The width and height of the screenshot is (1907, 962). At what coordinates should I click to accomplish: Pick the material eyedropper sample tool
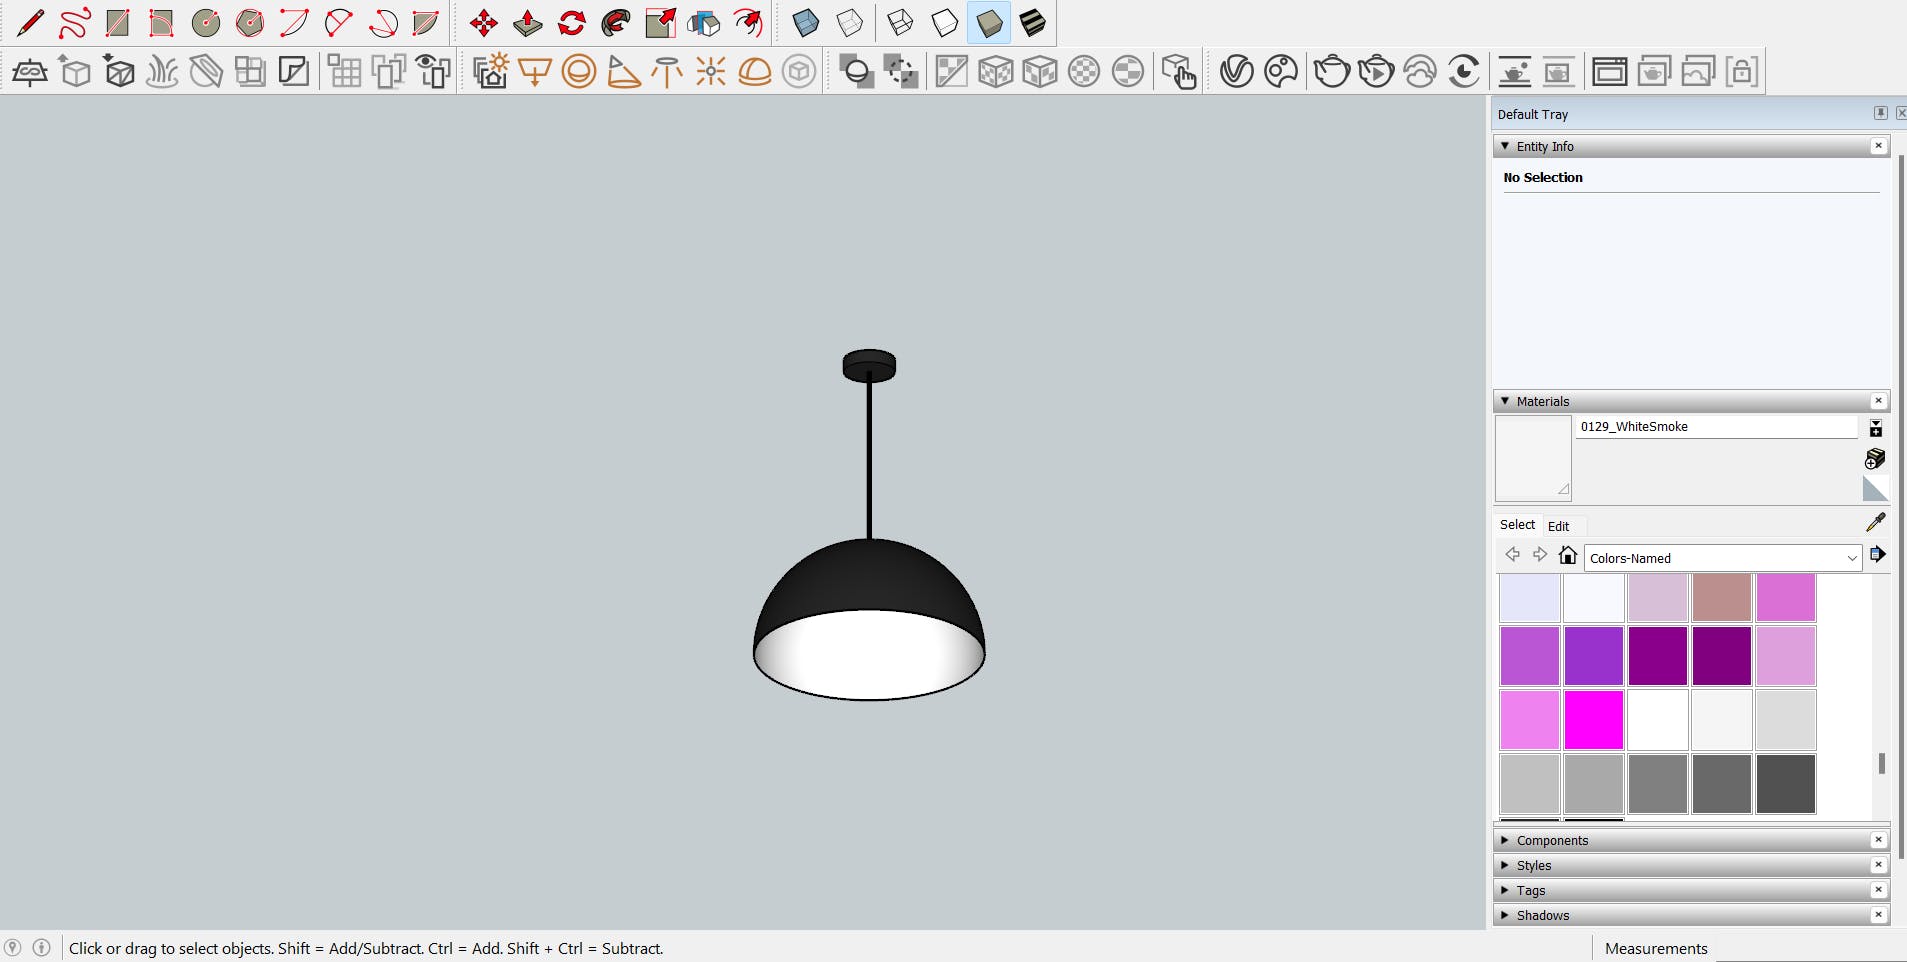(1876, 522)
